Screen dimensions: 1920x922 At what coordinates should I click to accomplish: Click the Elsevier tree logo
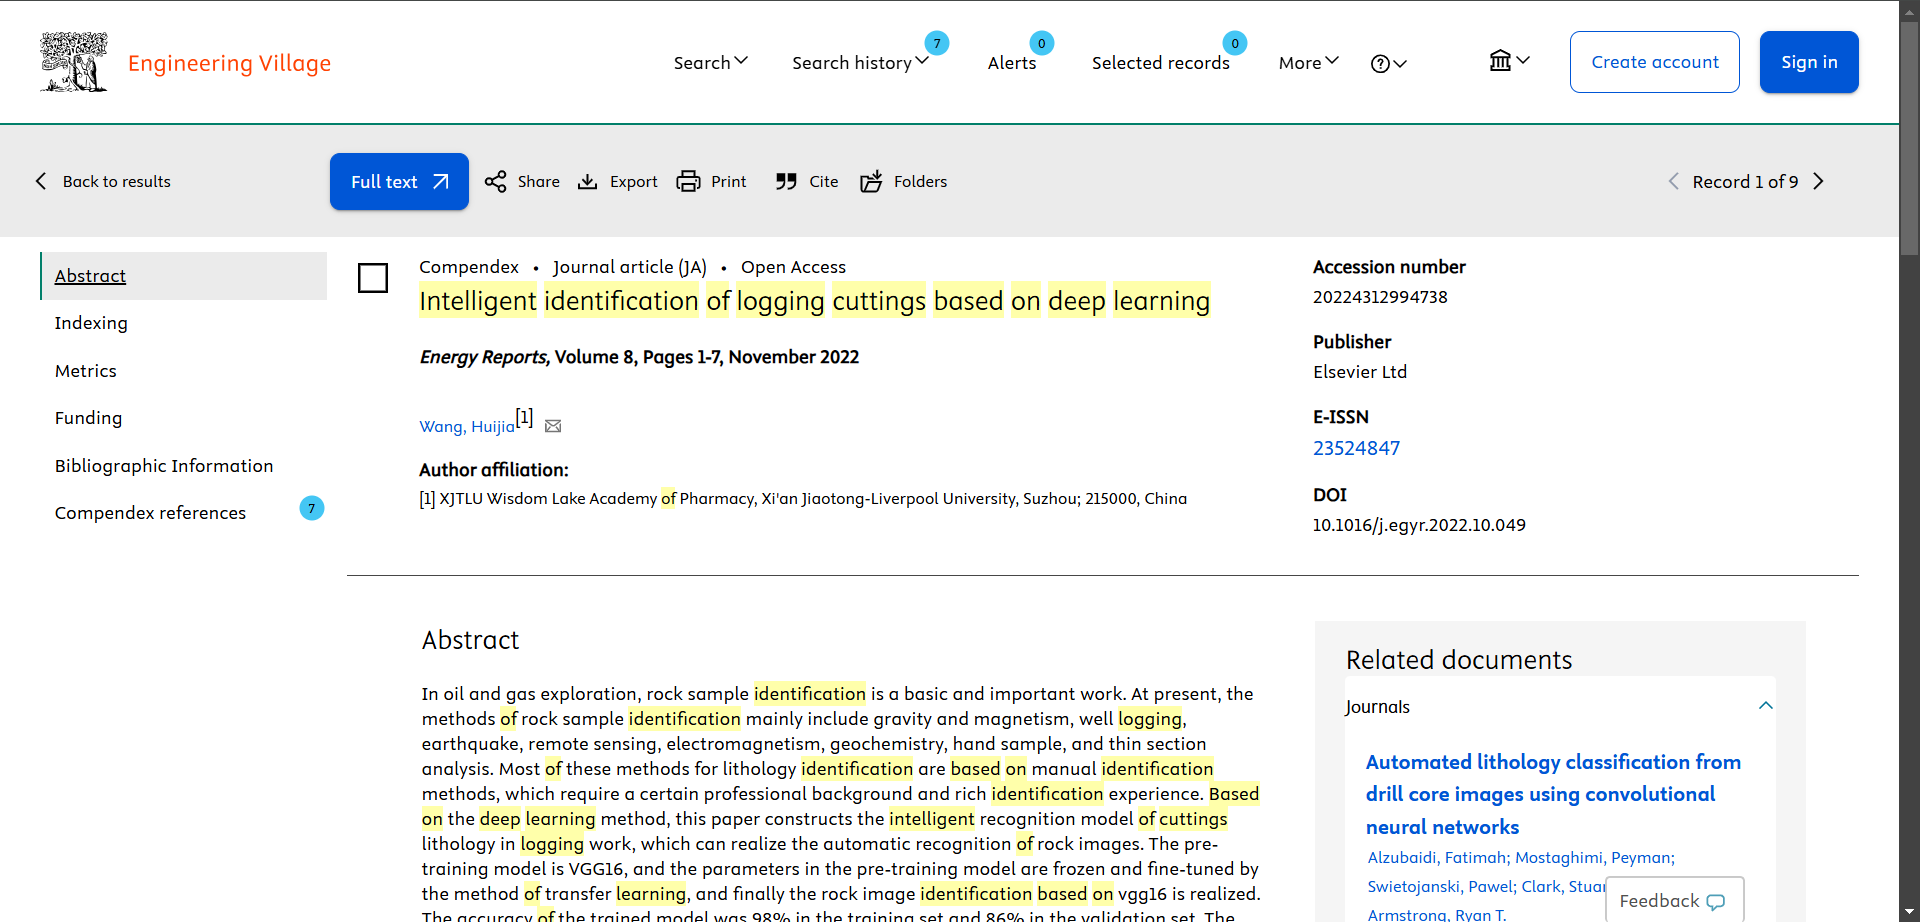[74, 62]
